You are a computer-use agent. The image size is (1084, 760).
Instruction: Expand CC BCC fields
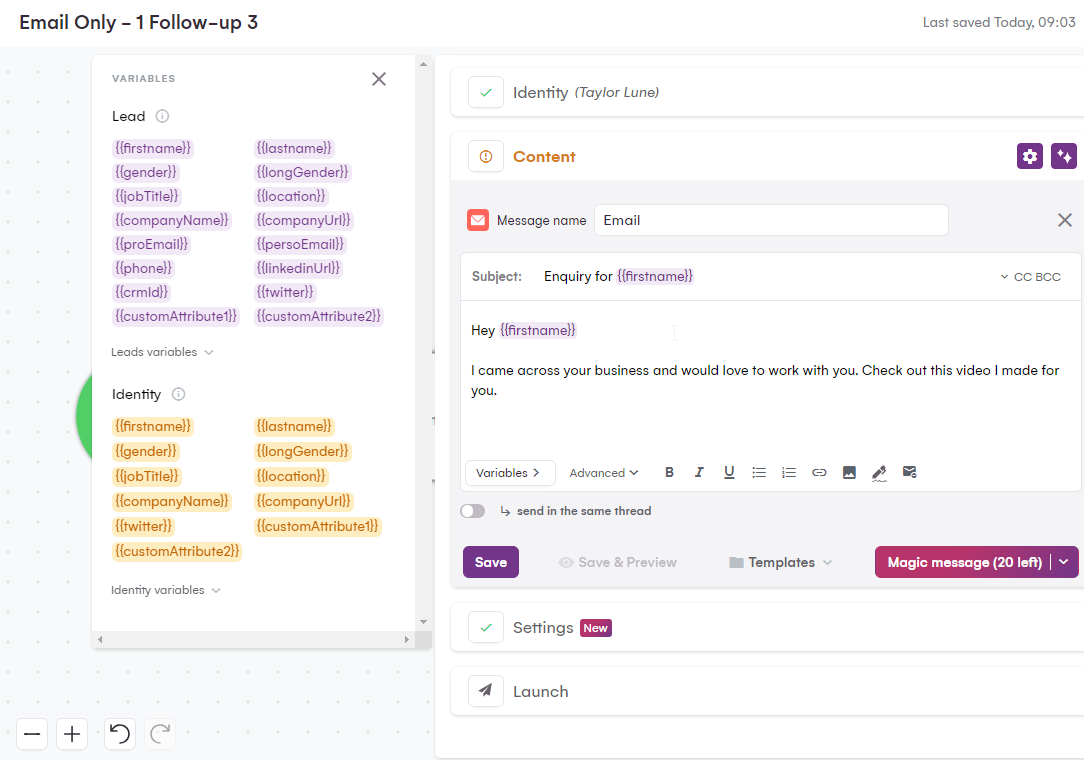pos(1030,277)
